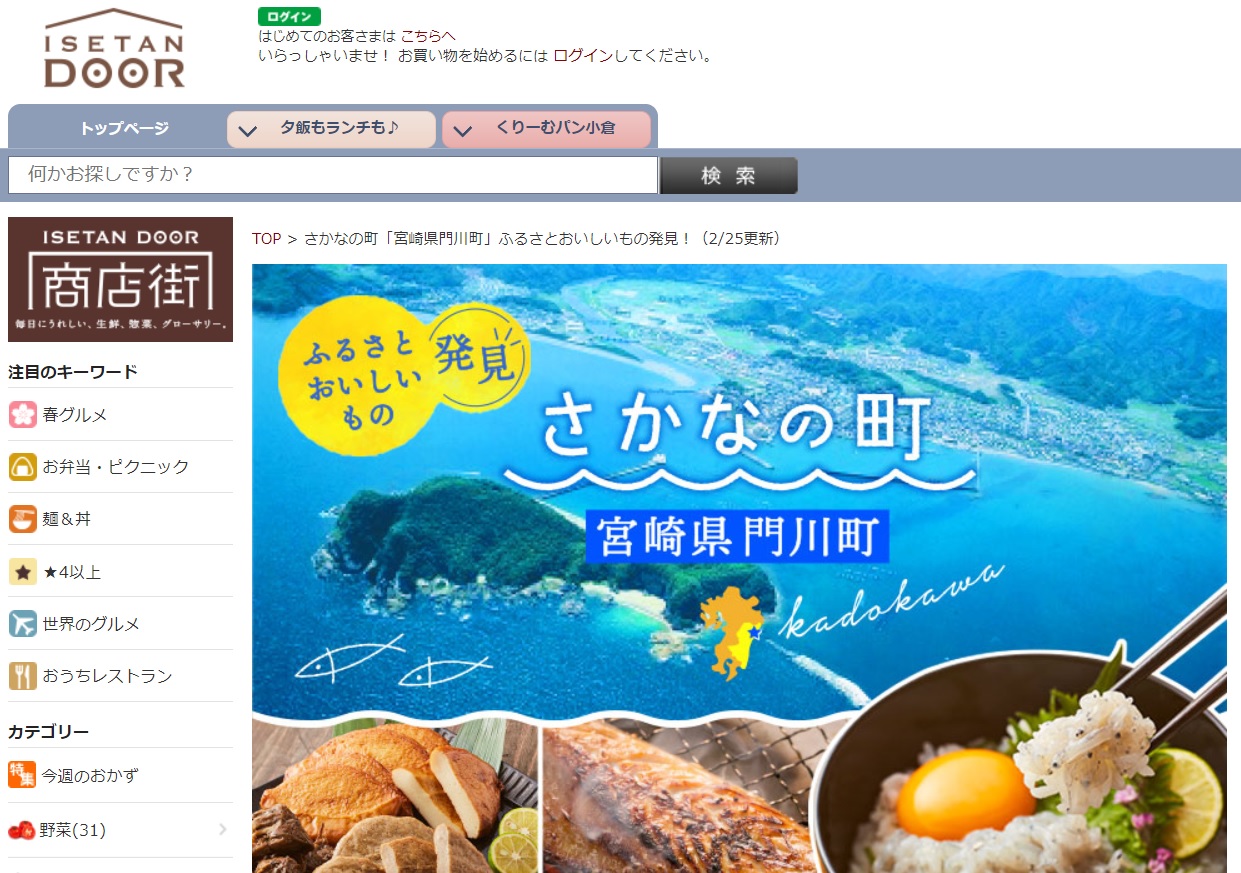Viewport: 1241px width, 873px height.
Task: Open the noodle bowl 麺＆丼 icon
Action: pyautogui.click(x=23, y=519)
